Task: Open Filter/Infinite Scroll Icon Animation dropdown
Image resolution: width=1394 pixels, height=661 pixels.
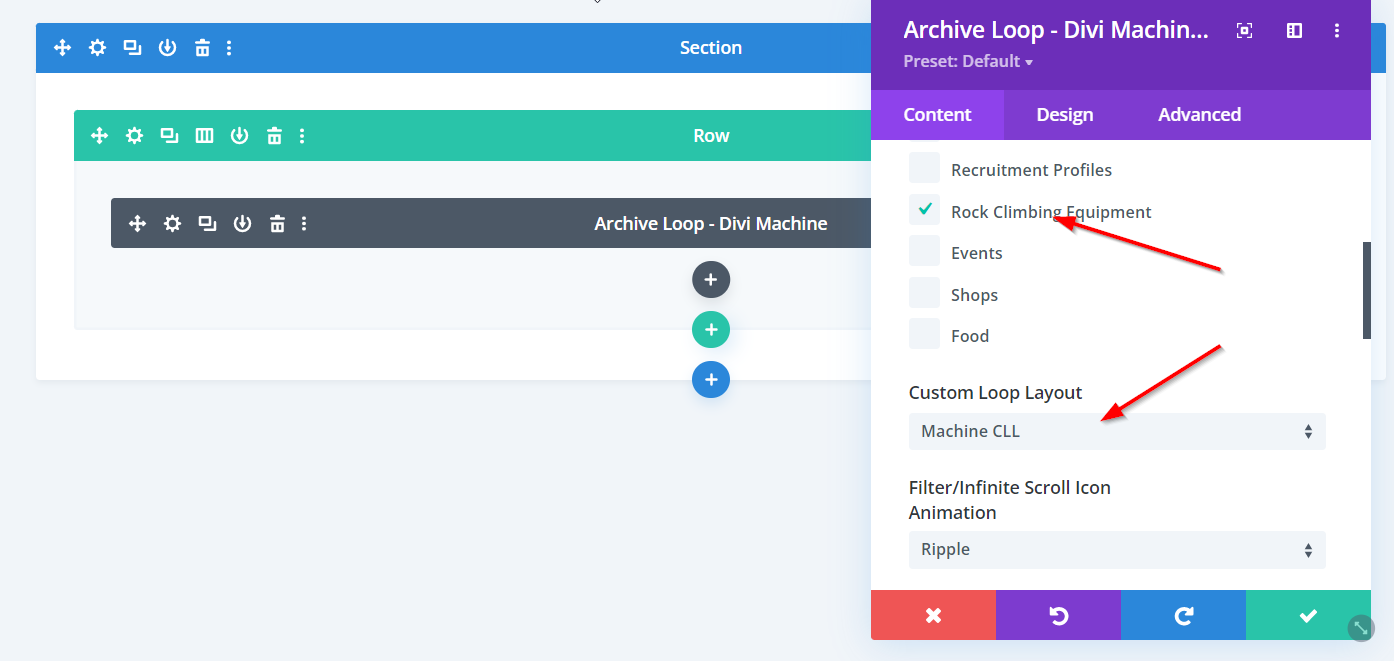Action: tap(1116, 550)
